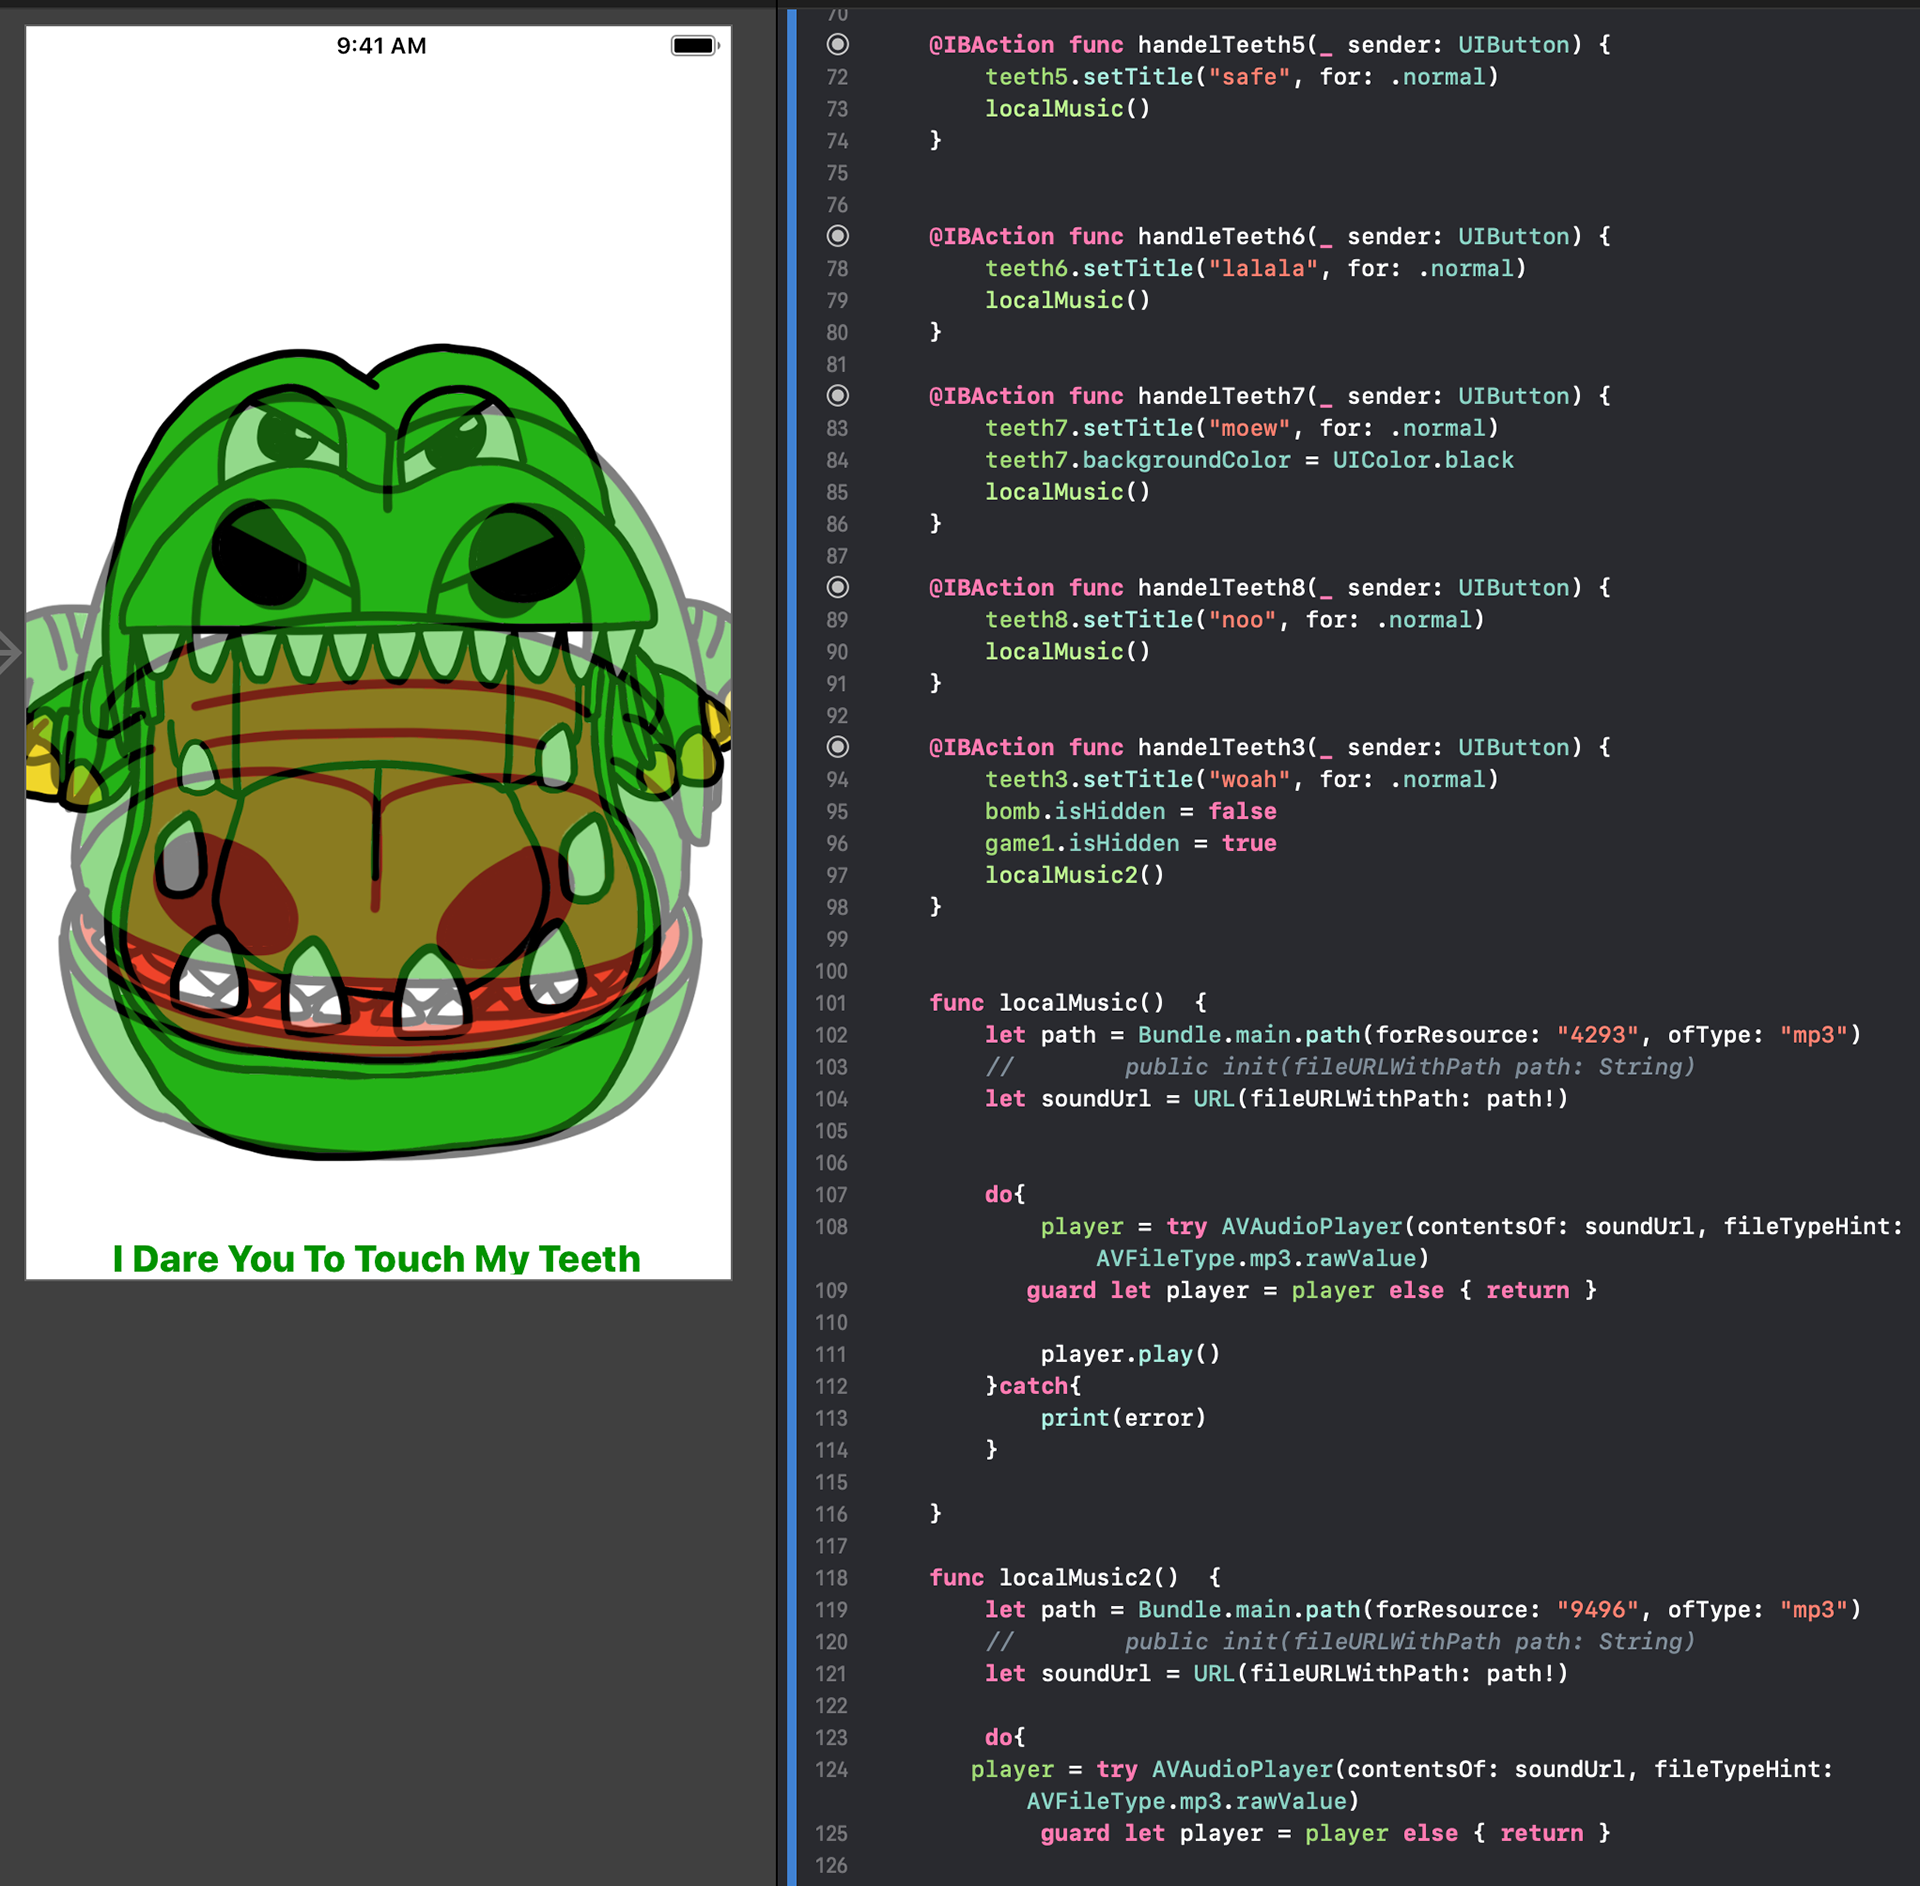Click bomb.isHidden on line 95
The image size is (1920, 1886).
coord(1075,811)
